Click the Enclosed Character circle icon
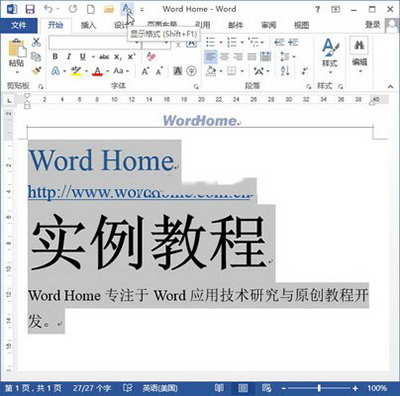Screen dimensions: 400x396 [x=191, y=71]
